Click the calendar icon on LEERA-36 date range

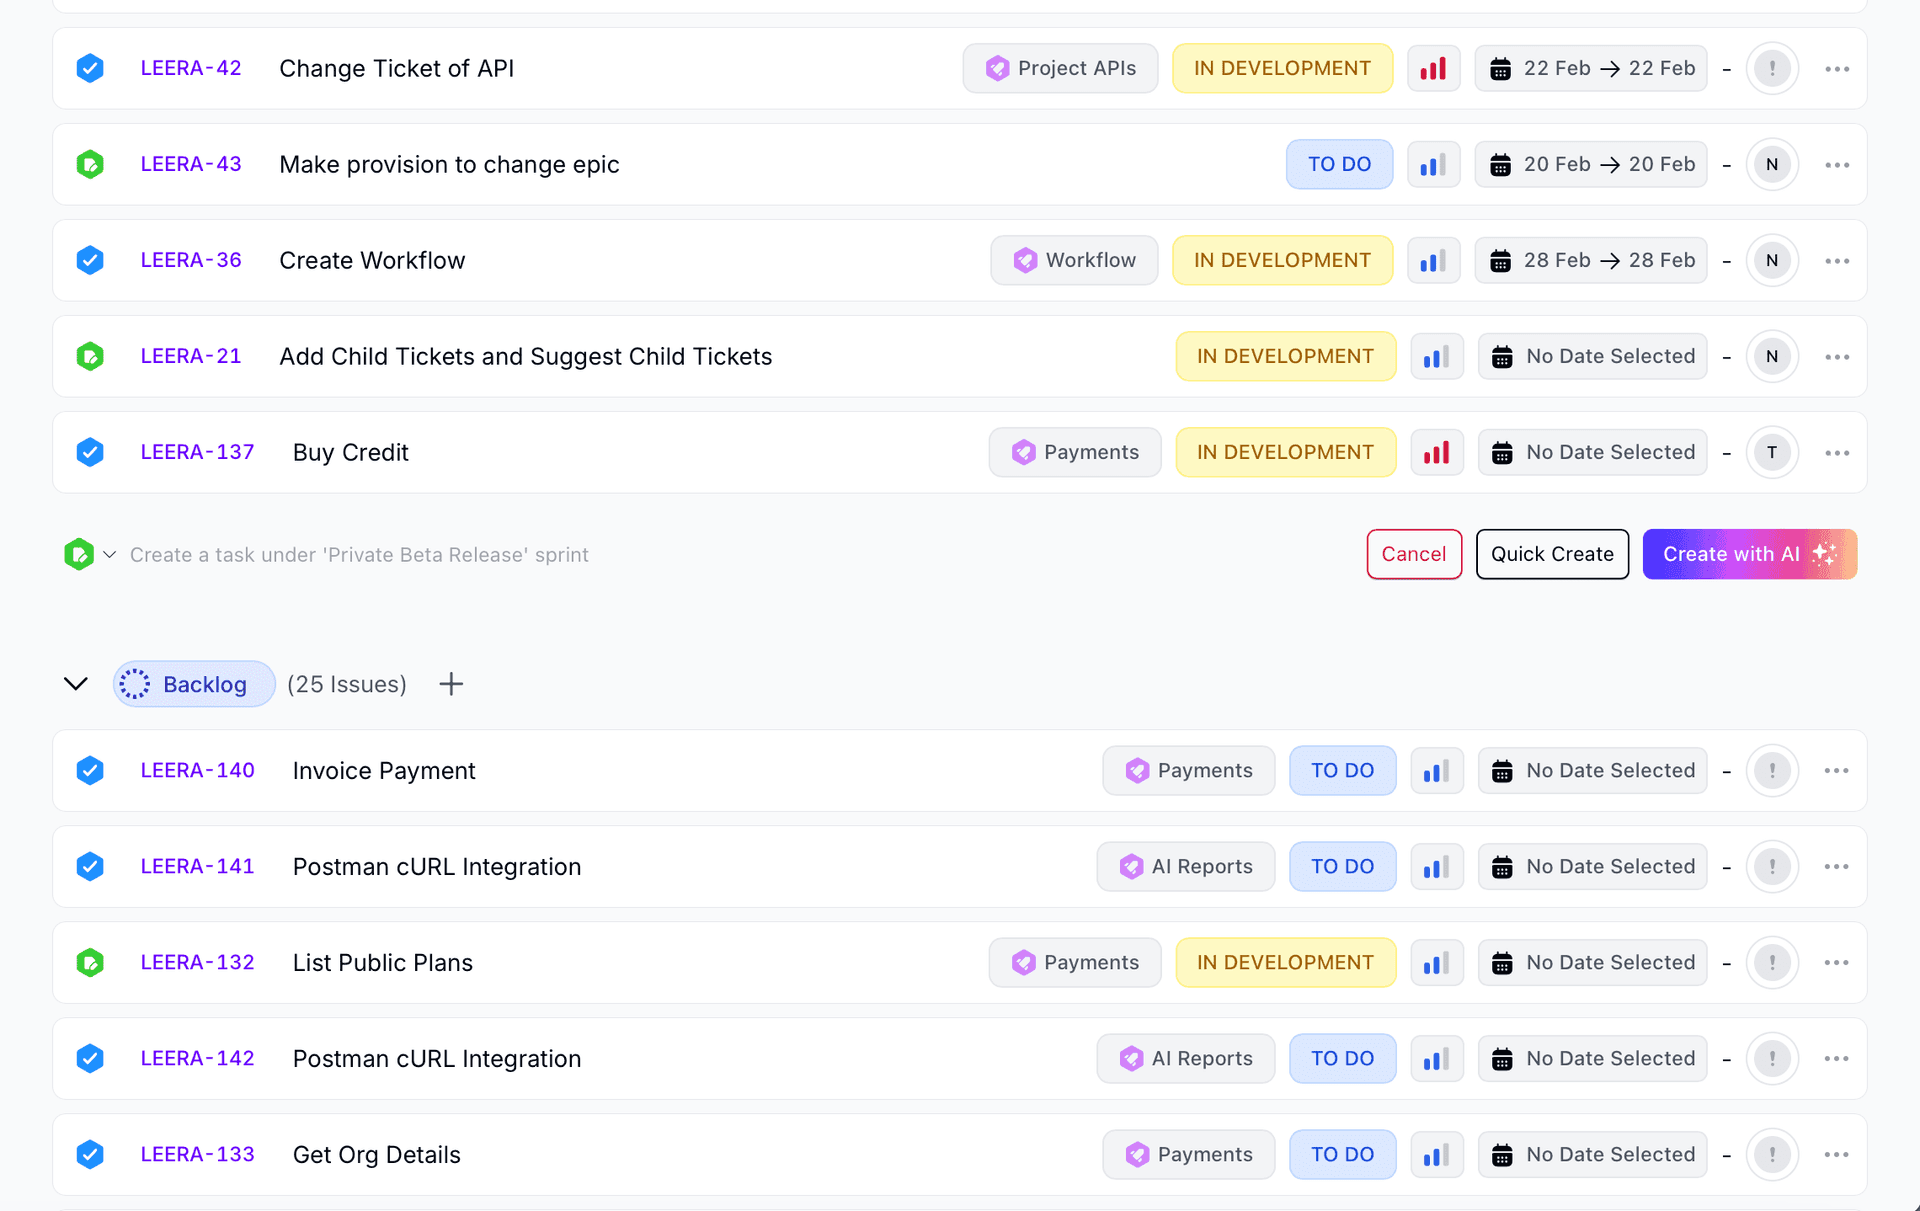pos(1500,260)
